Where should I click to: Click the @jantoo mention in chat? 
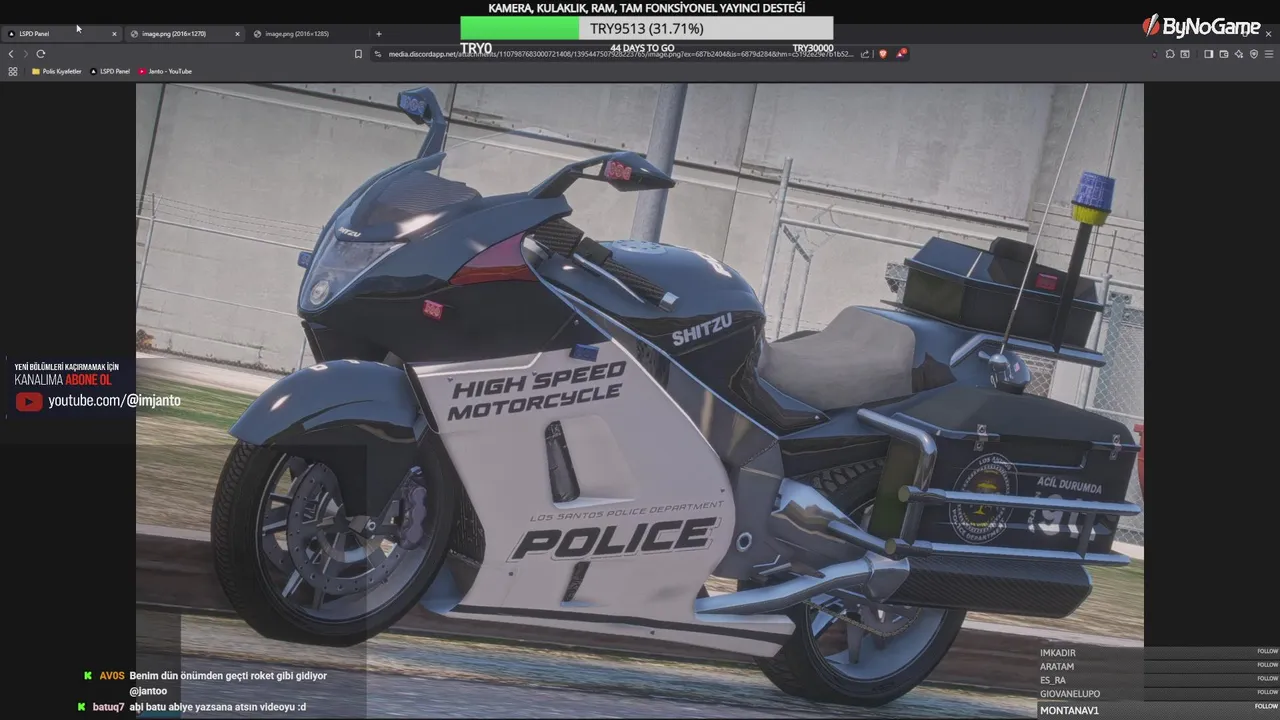click(x=148, y=691)
